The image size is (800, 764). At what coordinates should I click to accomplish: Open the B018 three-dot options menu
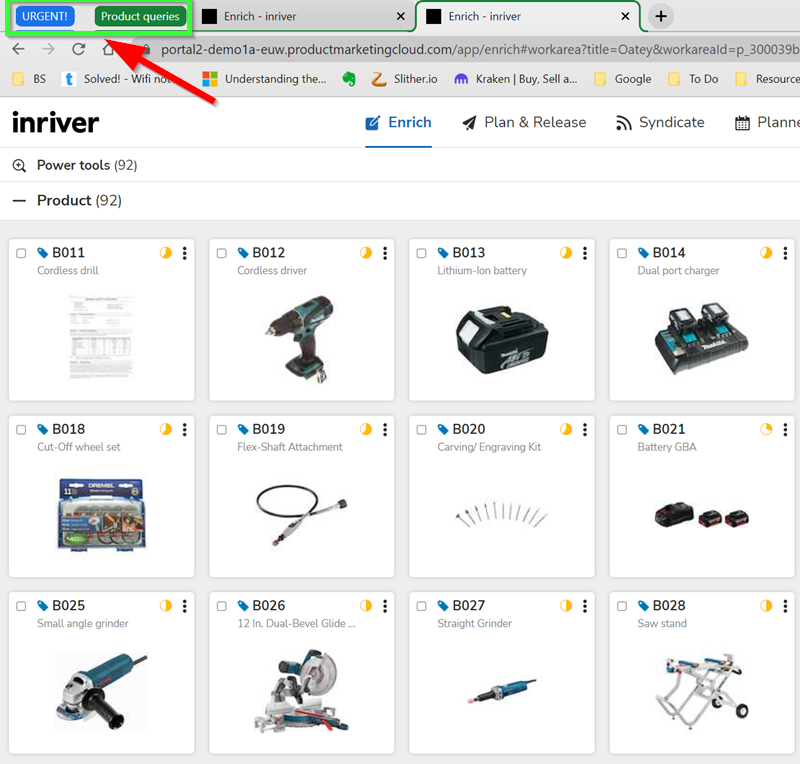(x=185, y=430)
